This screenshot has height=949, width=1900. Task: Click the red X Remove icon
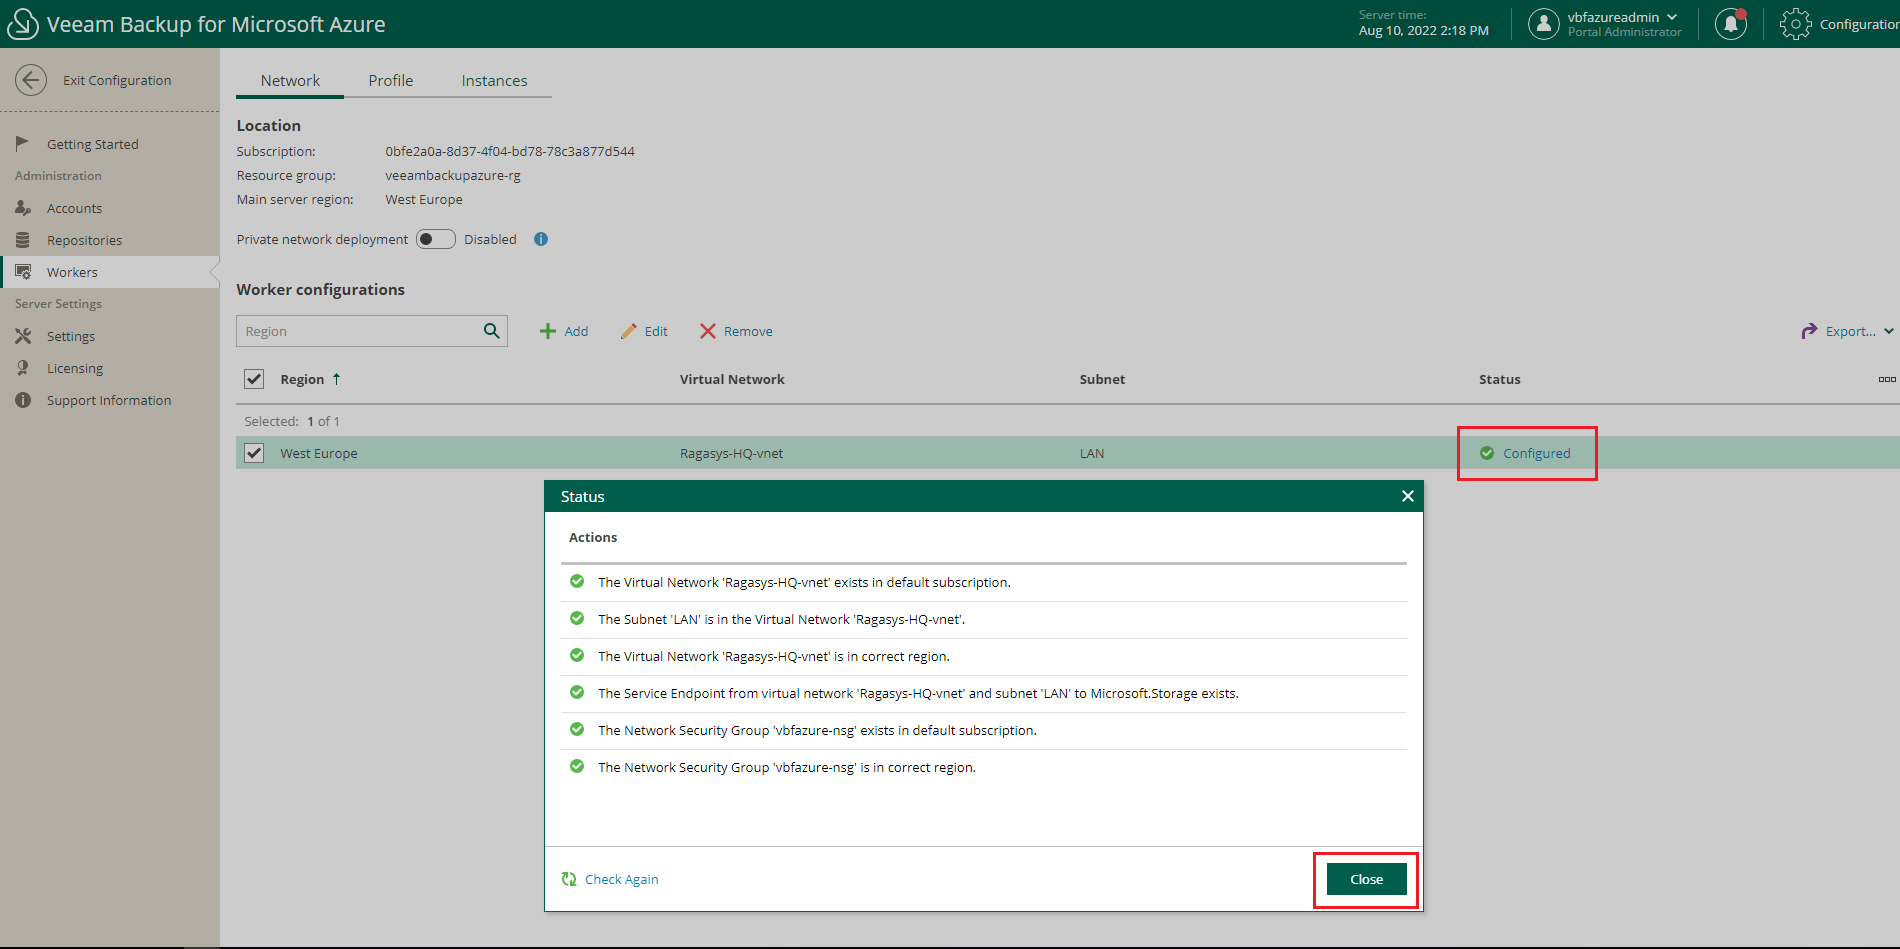click(x=708, y=331)
